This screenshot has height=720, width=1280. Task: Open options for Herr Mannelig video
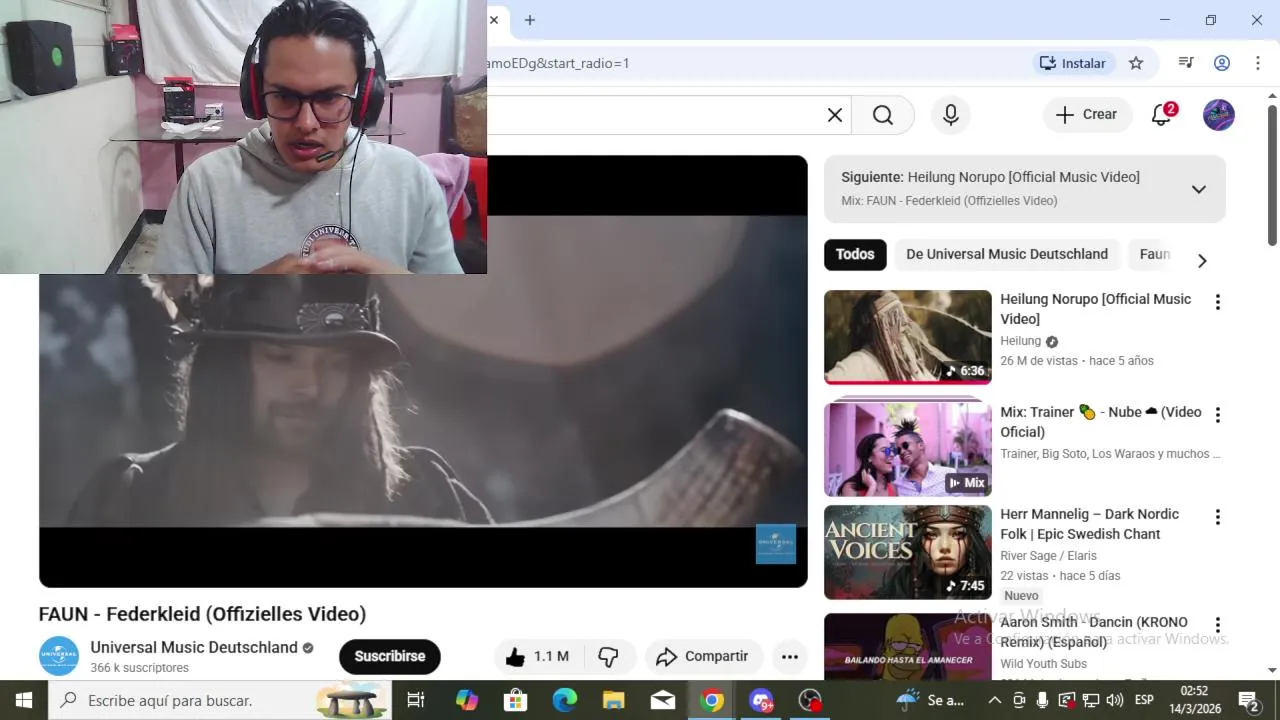pos(1218,517)
